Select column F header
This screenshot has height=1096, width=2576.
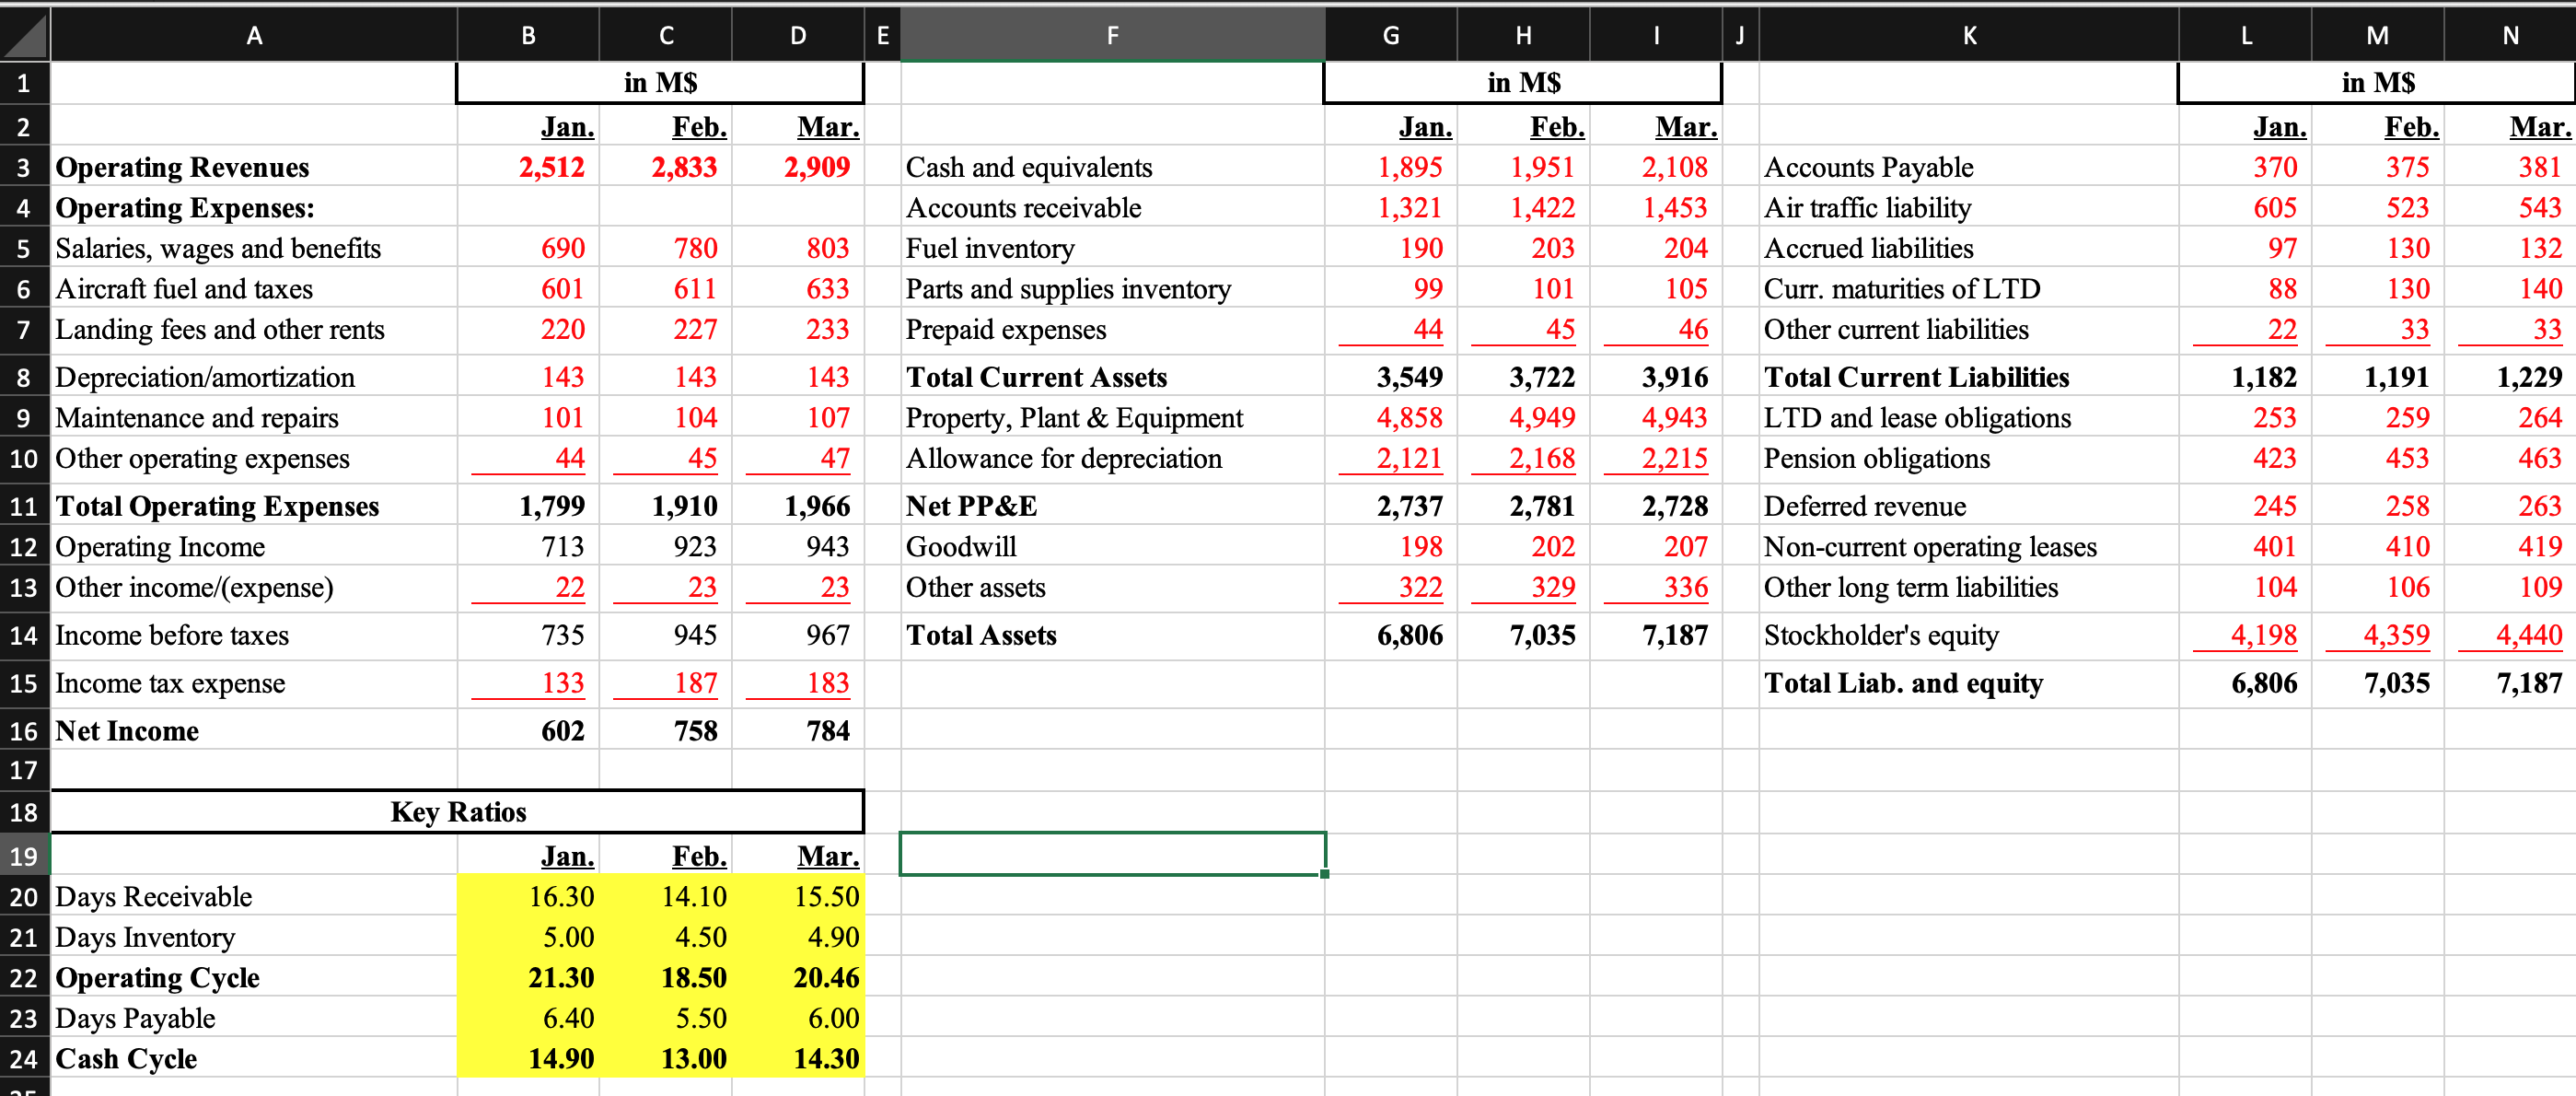(x=1112, y=35)
